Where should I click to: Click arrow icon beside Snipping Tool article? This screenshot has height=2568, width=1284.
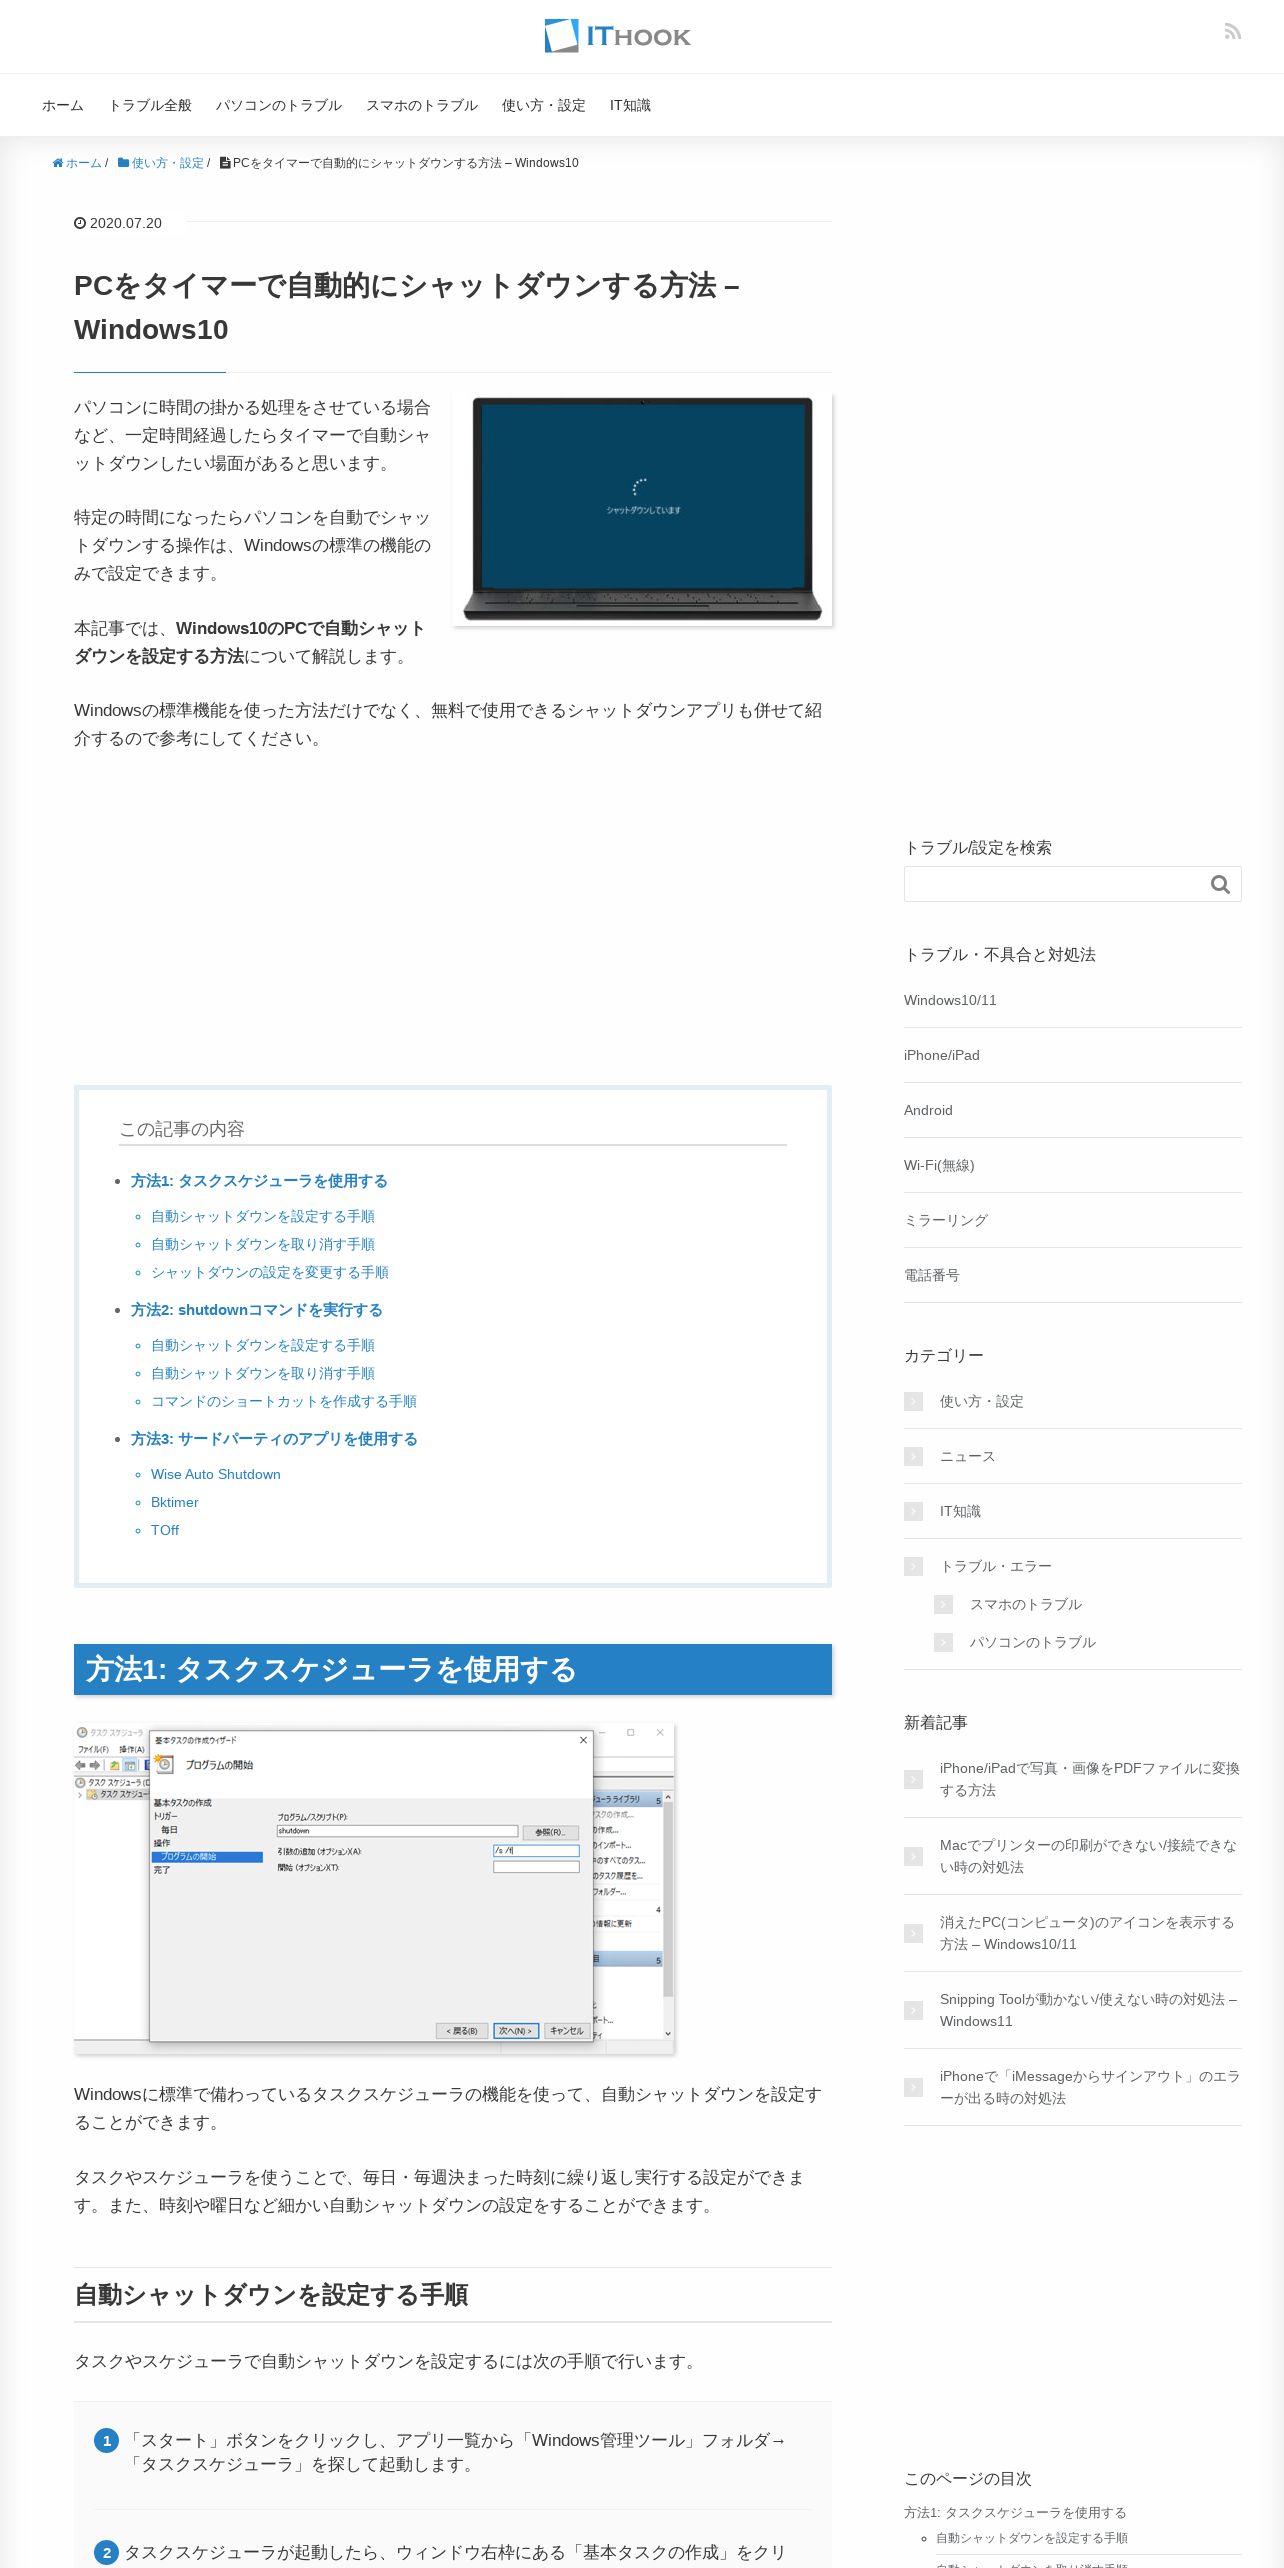(913, 2010)
